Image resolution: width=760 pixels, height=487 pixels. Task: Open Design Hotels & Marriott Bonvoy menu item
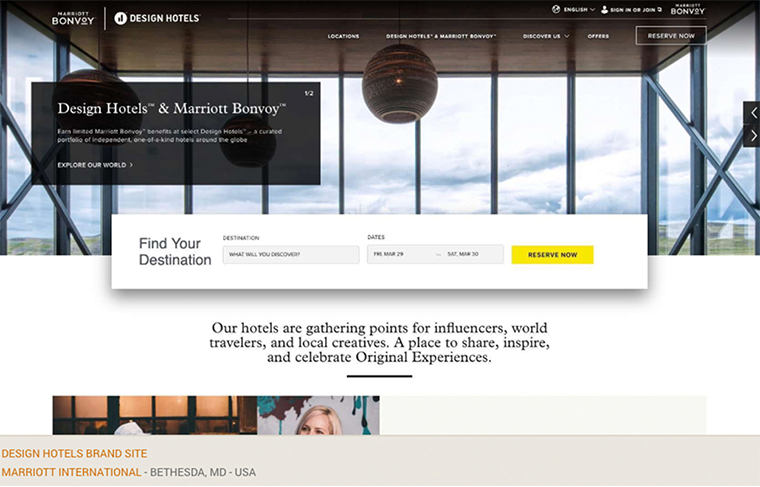coord(441,36)
